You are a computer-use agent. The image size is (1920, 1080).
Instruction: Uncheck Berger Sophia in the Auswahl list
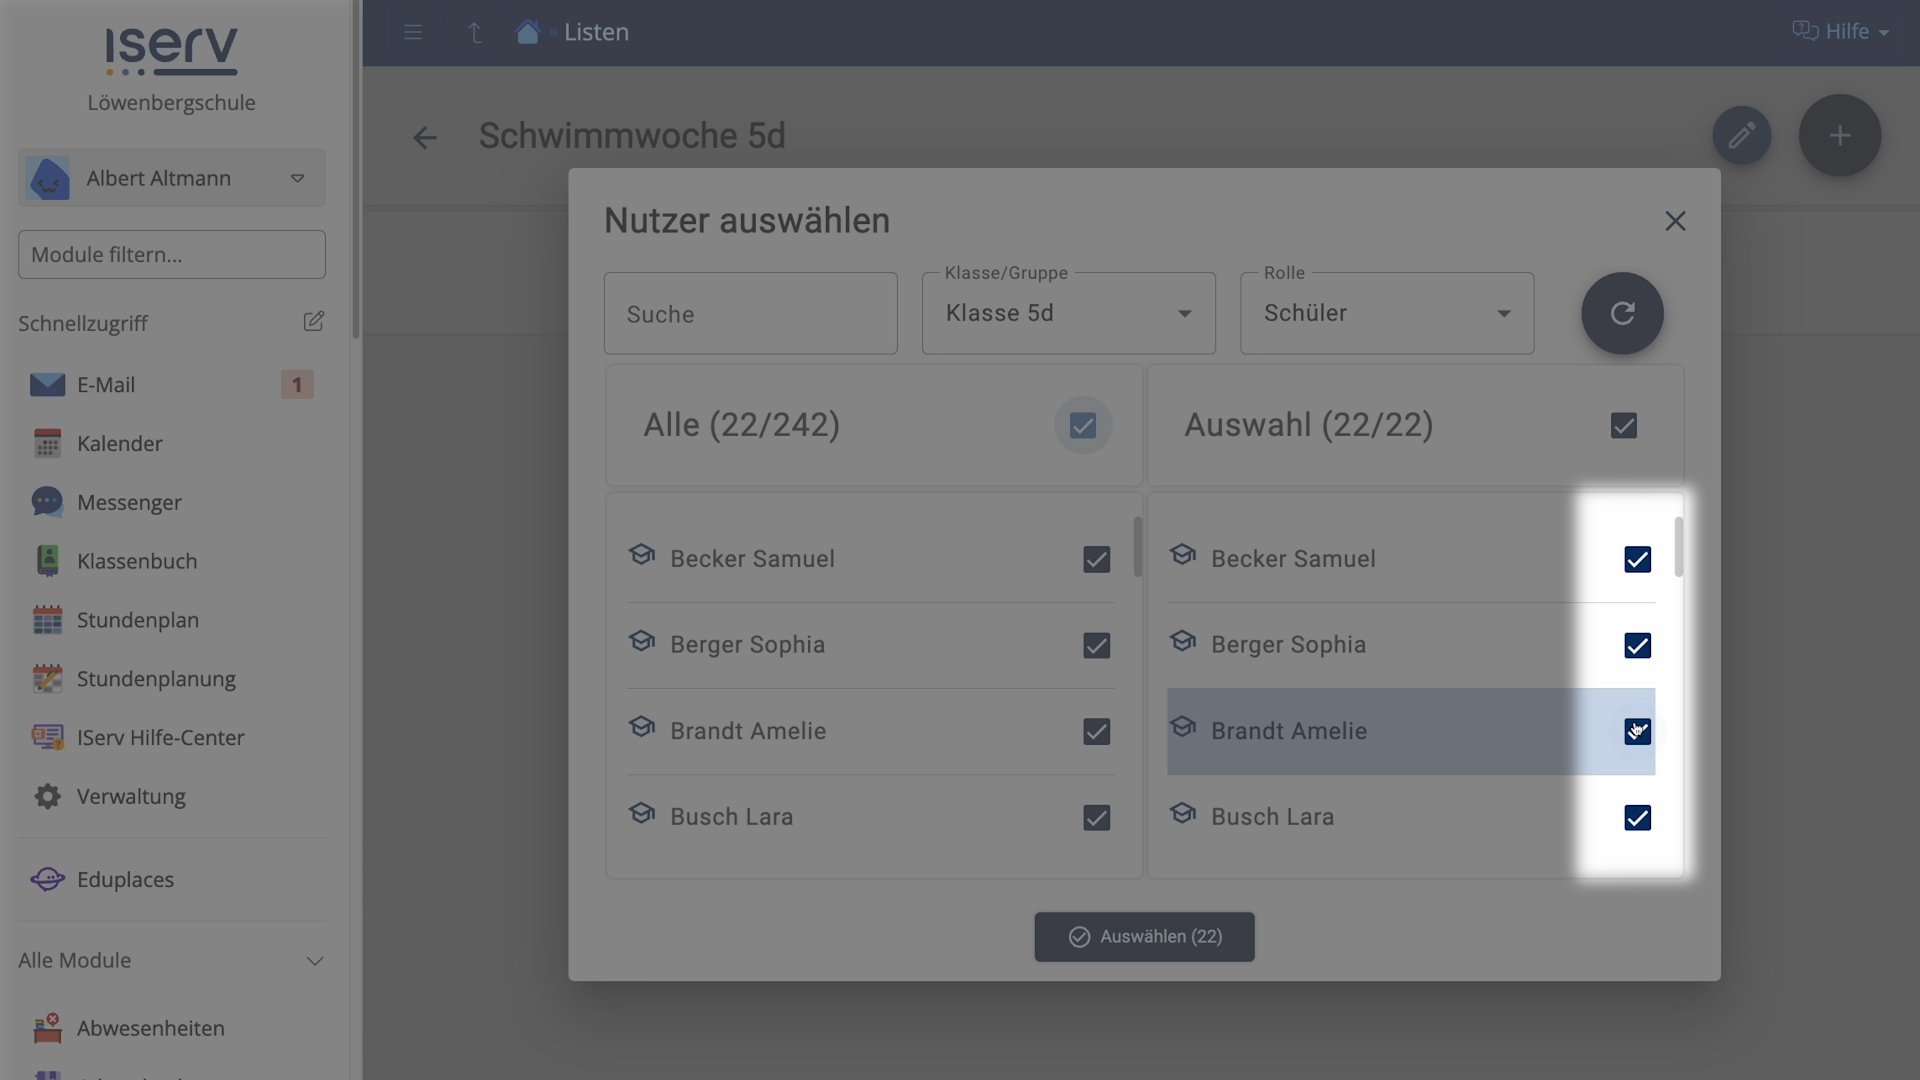coord(1637,646)
